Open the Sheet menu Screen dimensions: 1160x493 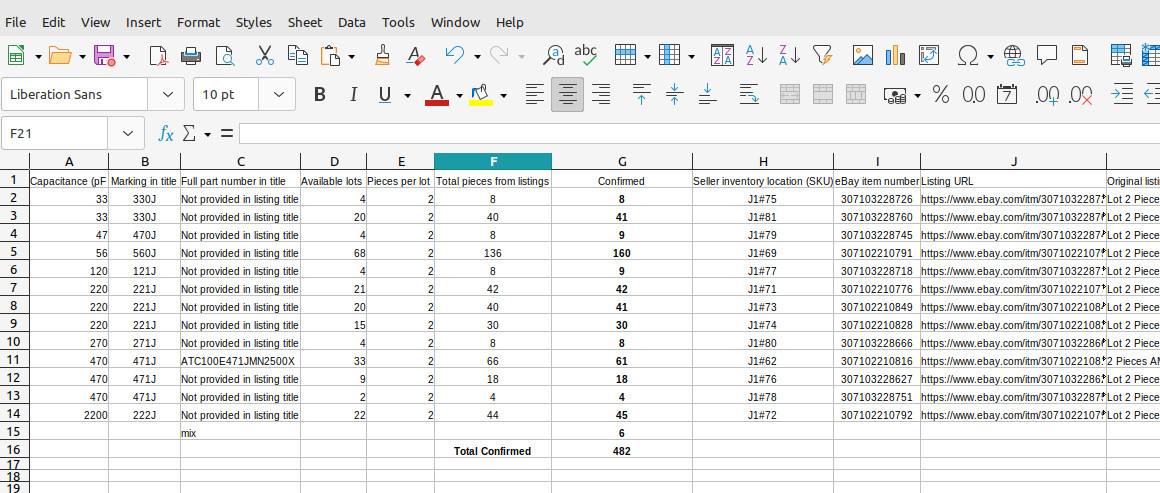point(305,22)
